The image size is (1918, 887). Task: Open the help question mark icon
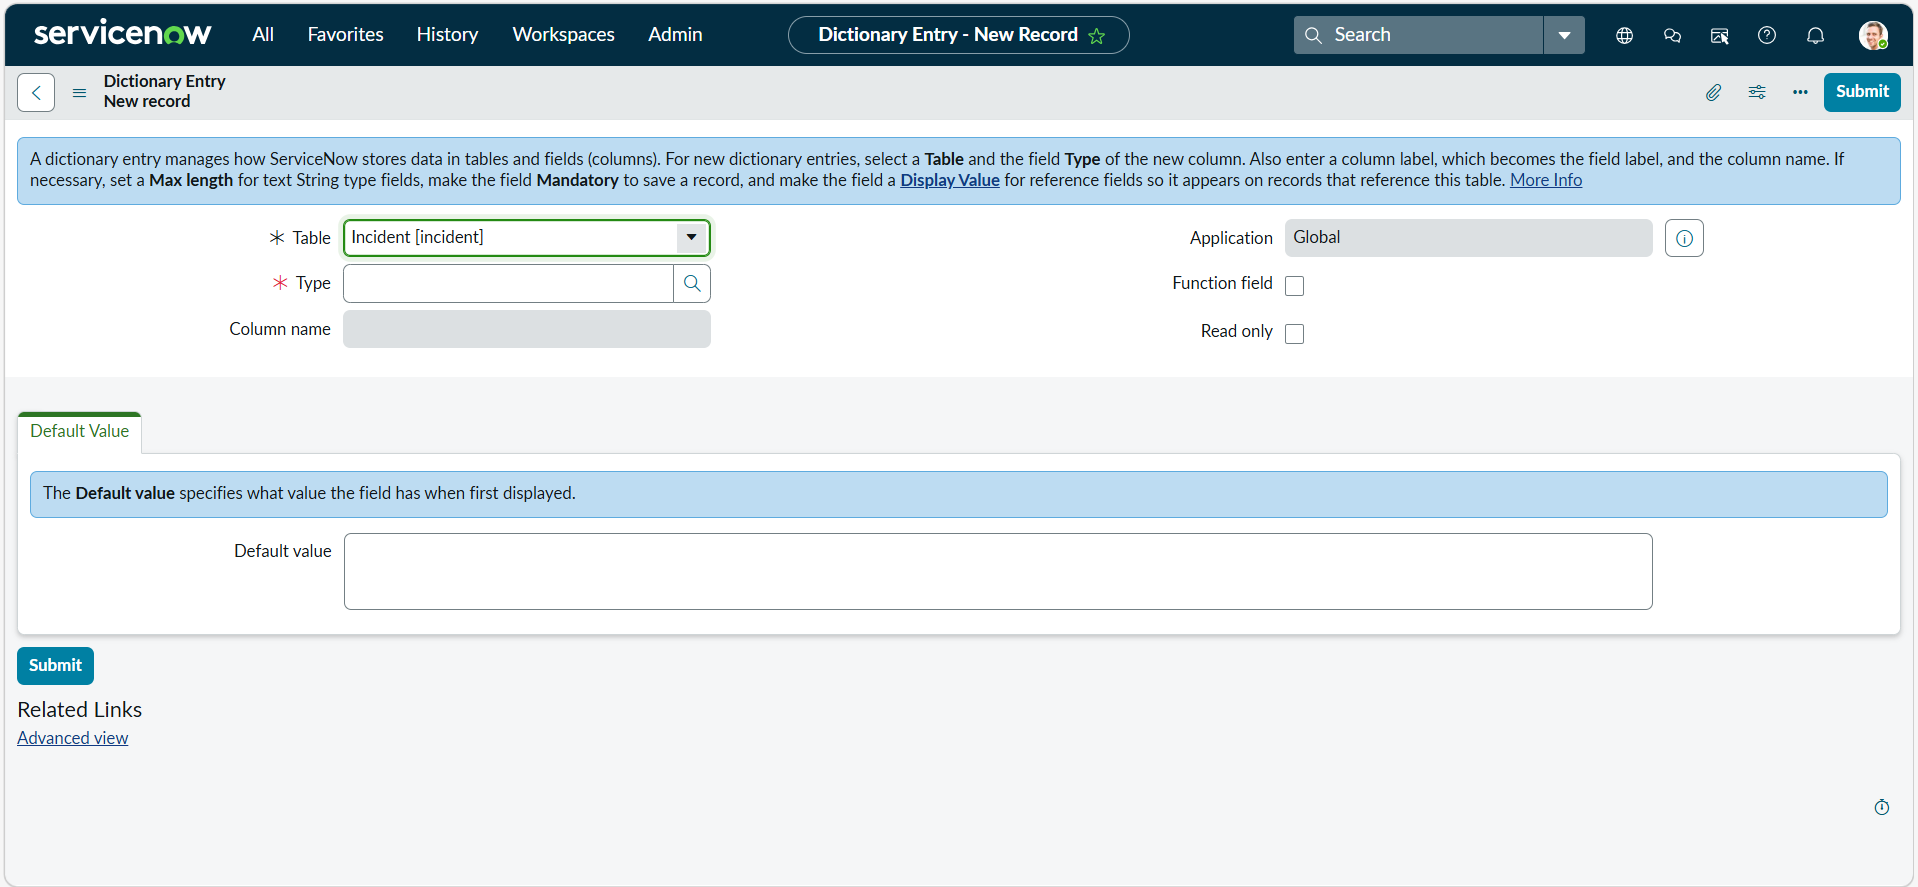[x=1767, y=35]
